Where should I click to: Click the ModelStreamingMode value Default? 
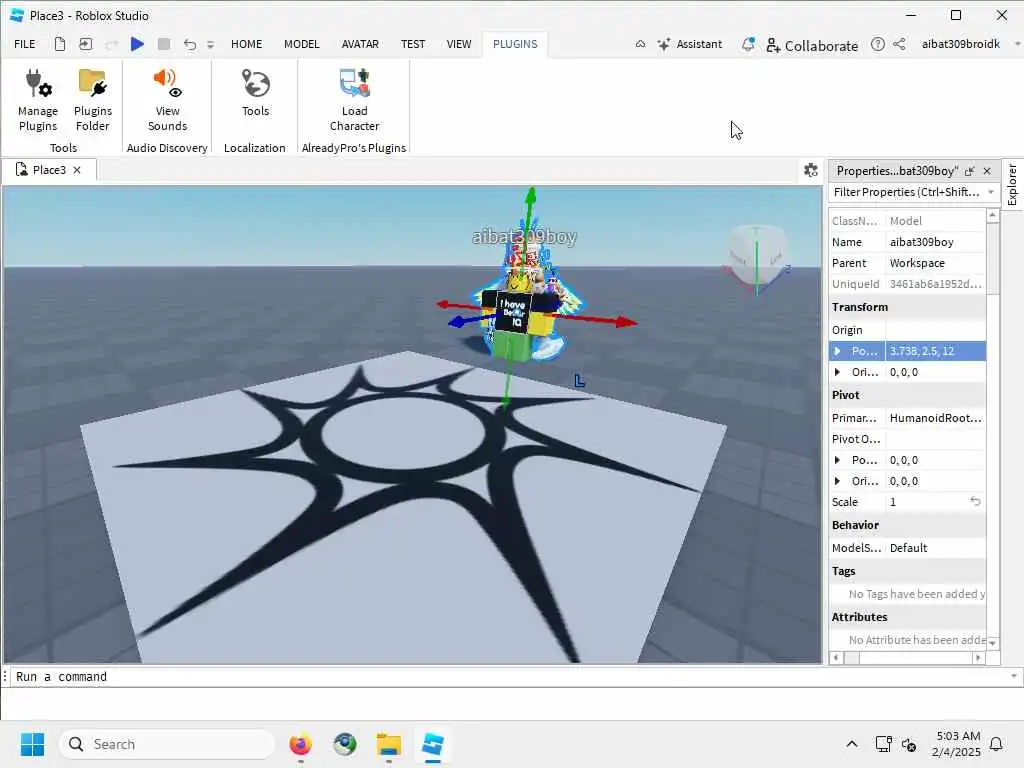(935, 548)
